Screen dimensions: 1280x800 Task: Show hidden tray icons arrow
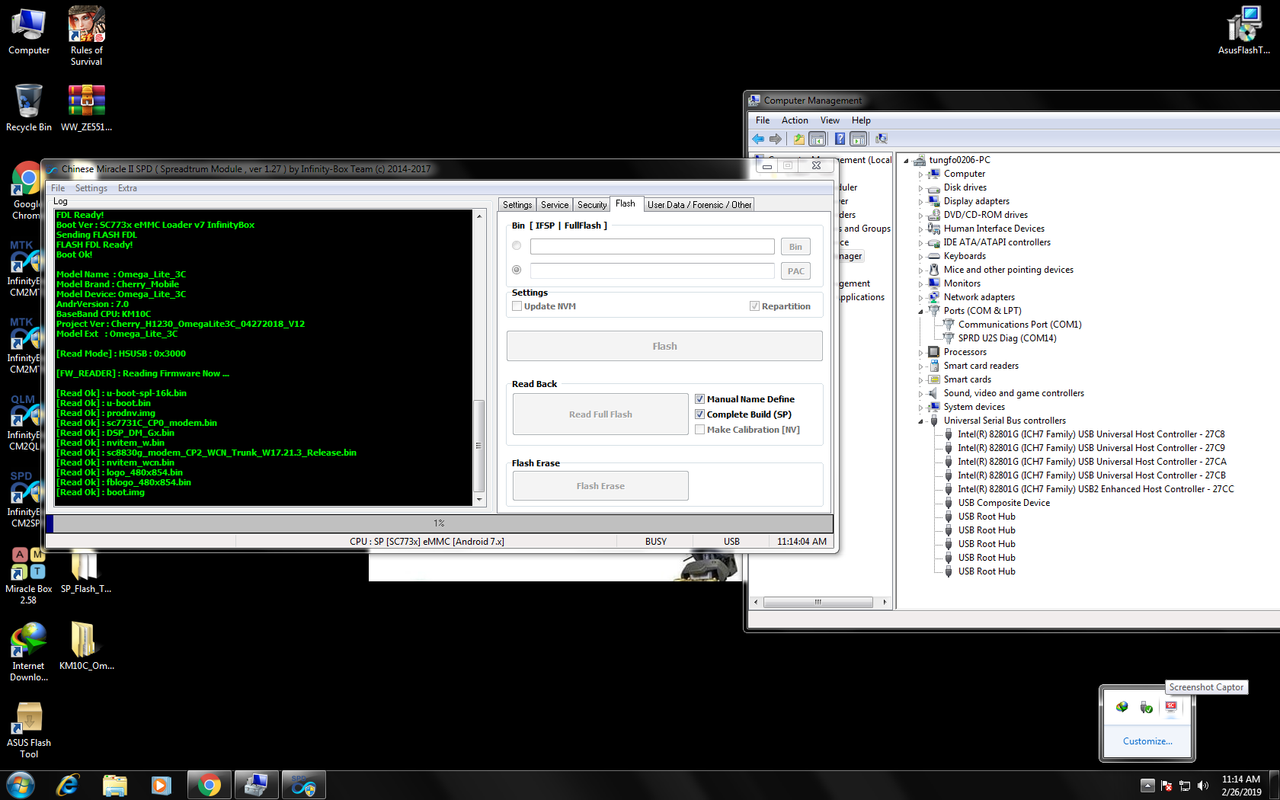(1148, 785)
